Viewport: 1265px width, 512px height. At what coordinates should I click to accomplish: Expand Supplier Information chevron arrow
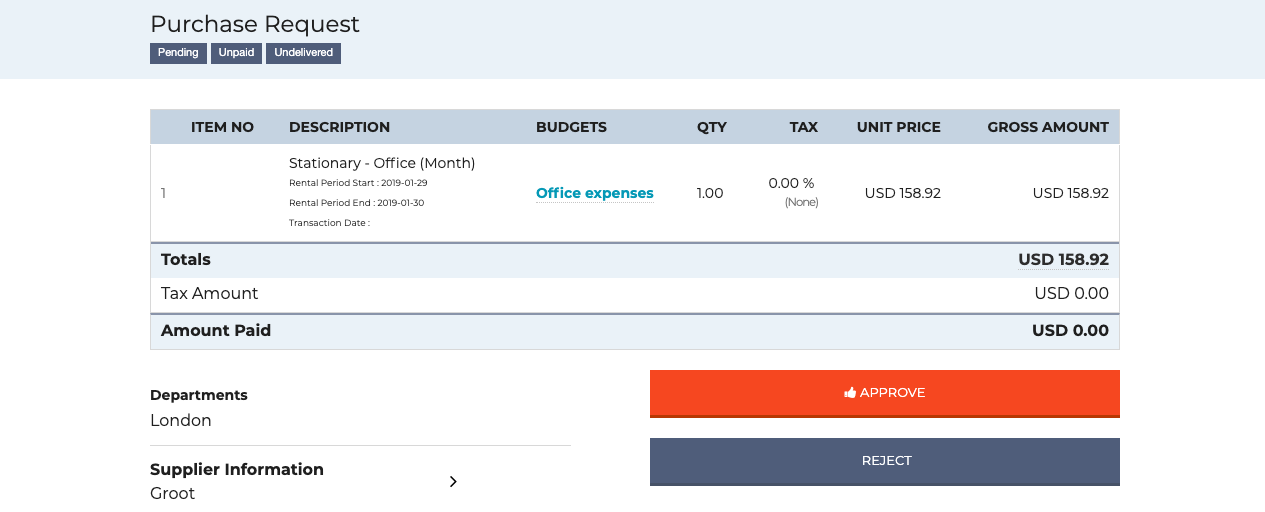453,481
